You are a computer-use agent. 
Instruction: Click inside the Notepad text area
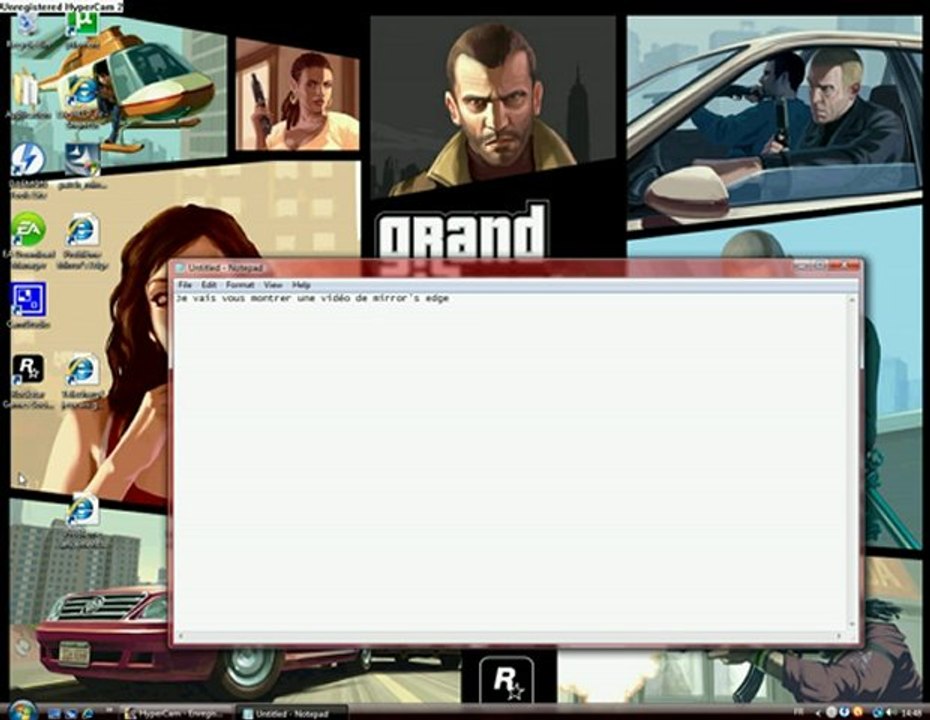(511, 463)
